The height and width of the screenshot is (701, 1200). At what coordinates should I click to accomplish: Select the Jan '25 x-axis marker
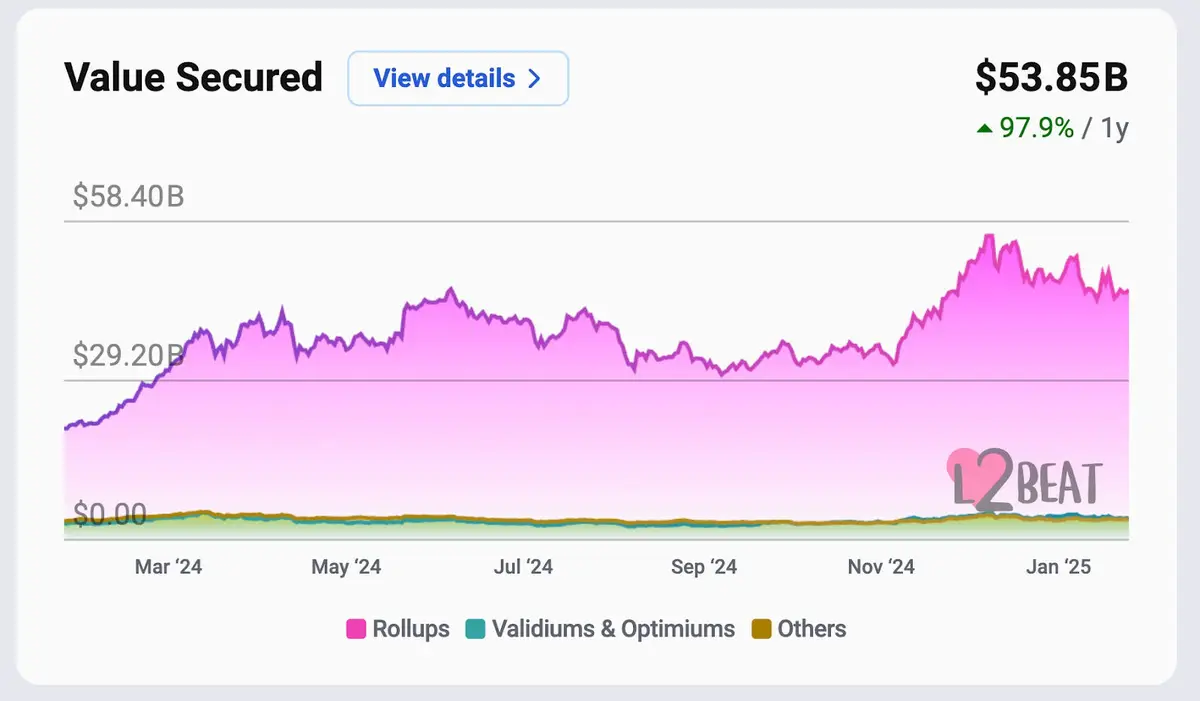click(x=1058, y=567)
